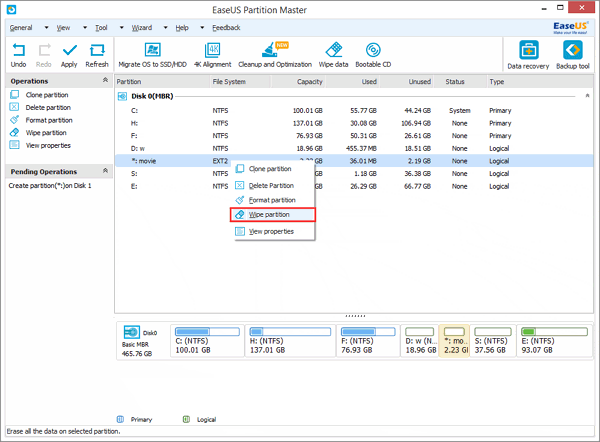The height and width of the screenshot is (442, 600).
Task: Click the Disk0 Basic MBR icon in disk map
Action: click(132, 332)
